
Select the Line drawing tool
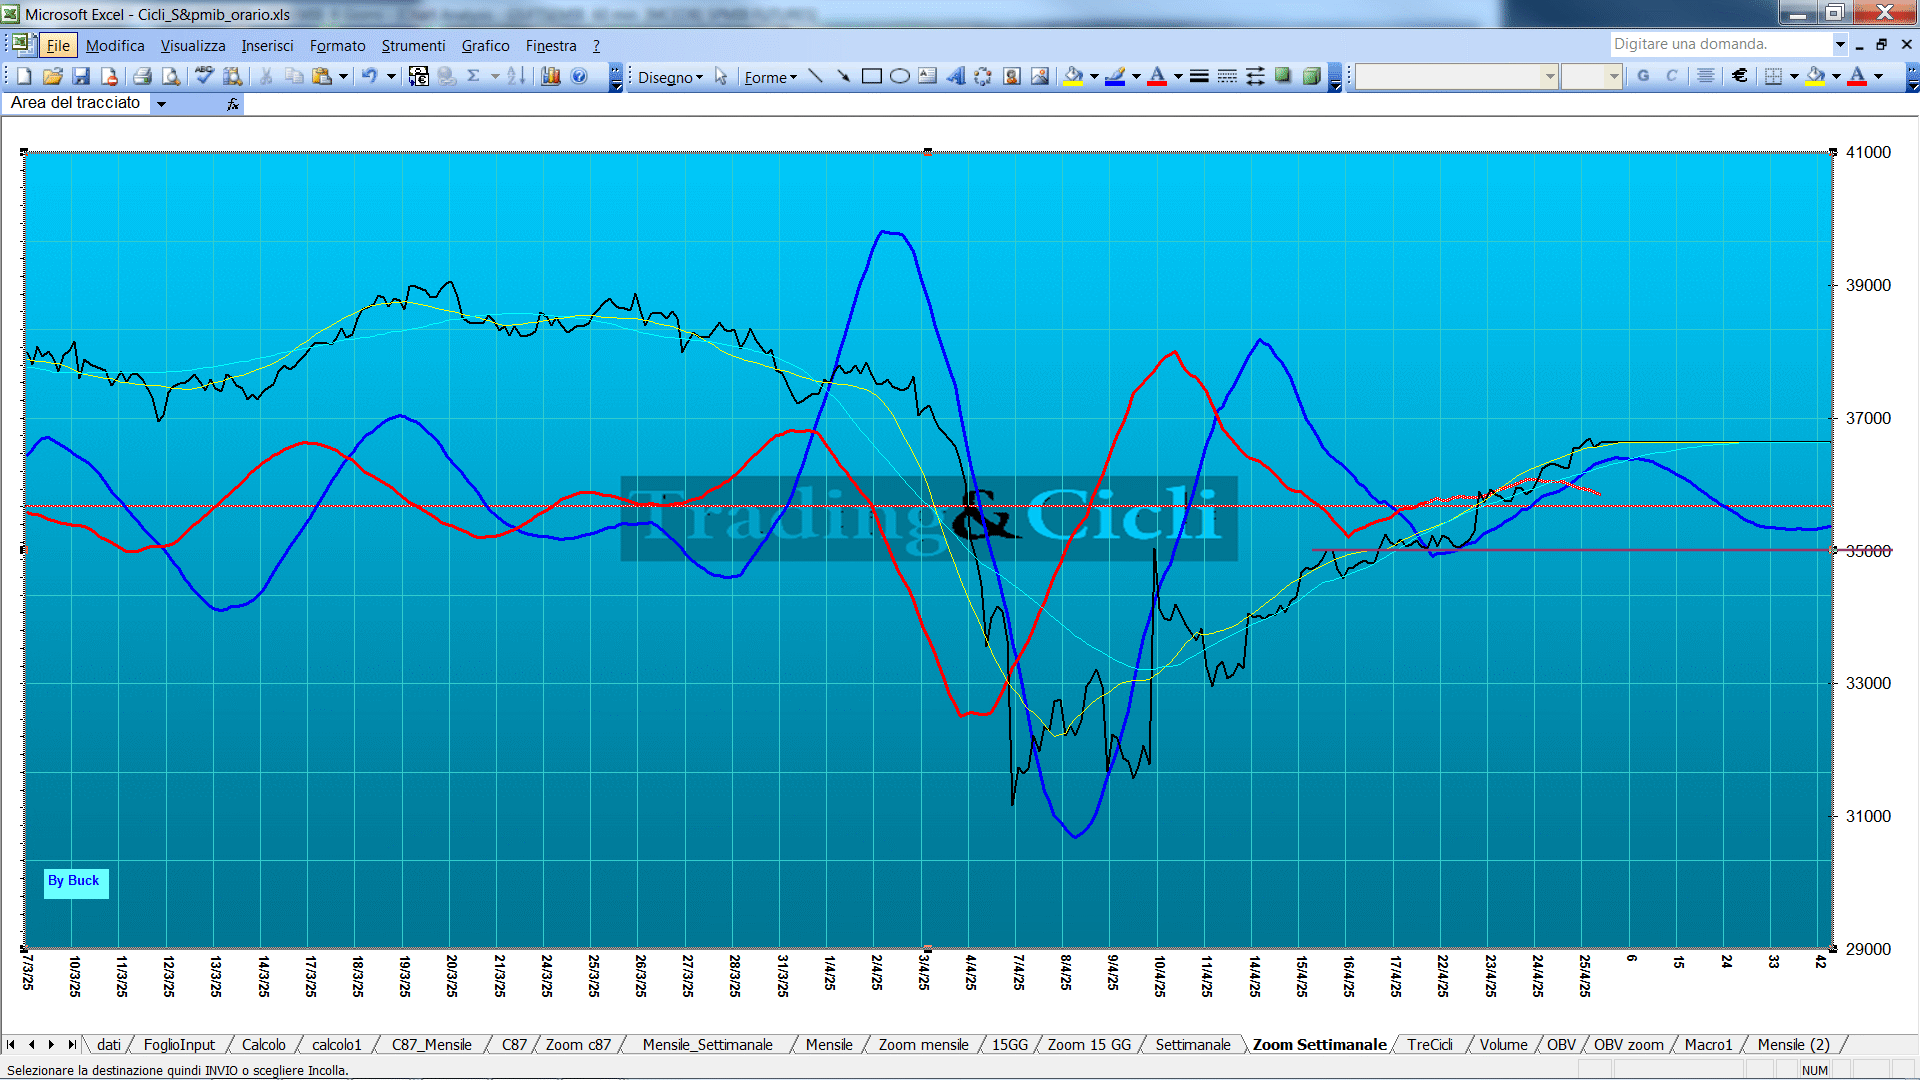[815, 76]
